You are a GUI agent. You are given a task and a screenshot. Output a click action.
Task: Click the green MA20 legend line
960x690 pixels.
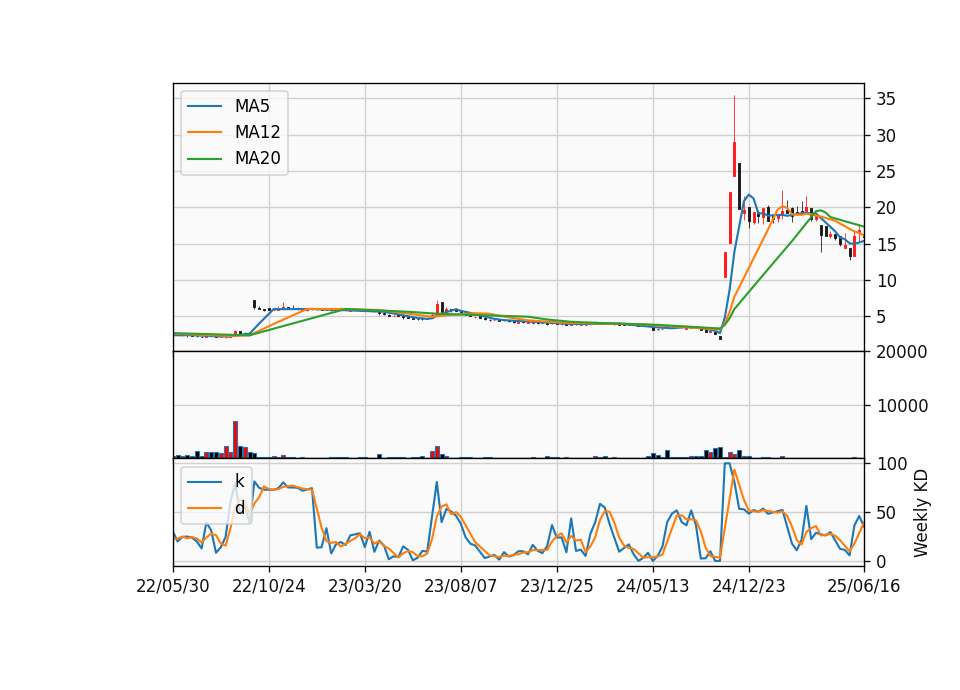[204, 159]
